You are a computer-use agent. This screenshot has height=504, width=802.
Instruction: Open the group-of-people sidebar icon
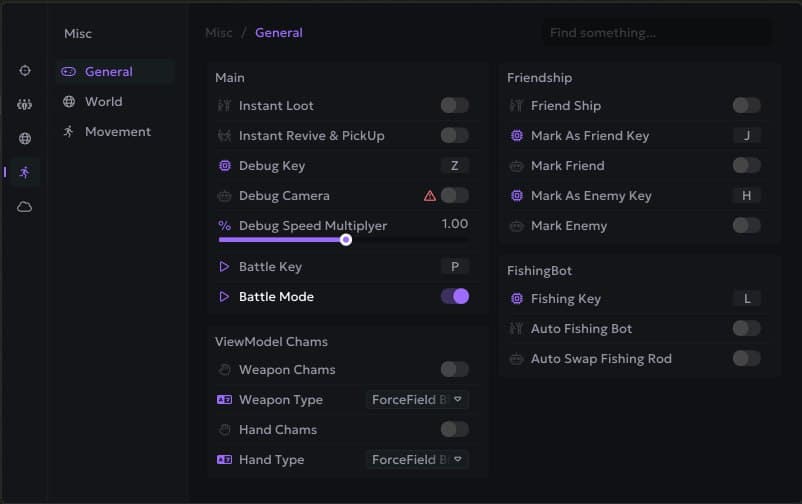tap(25, 105)
